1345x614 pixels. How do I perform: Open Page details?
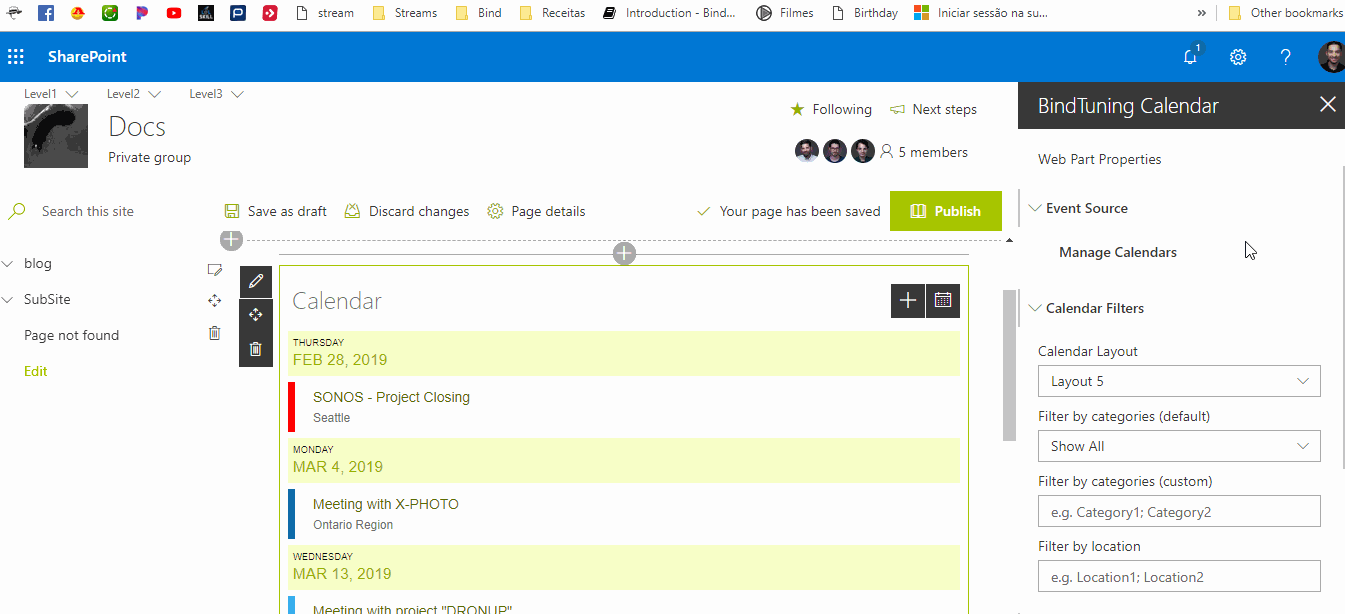[536, 211]
